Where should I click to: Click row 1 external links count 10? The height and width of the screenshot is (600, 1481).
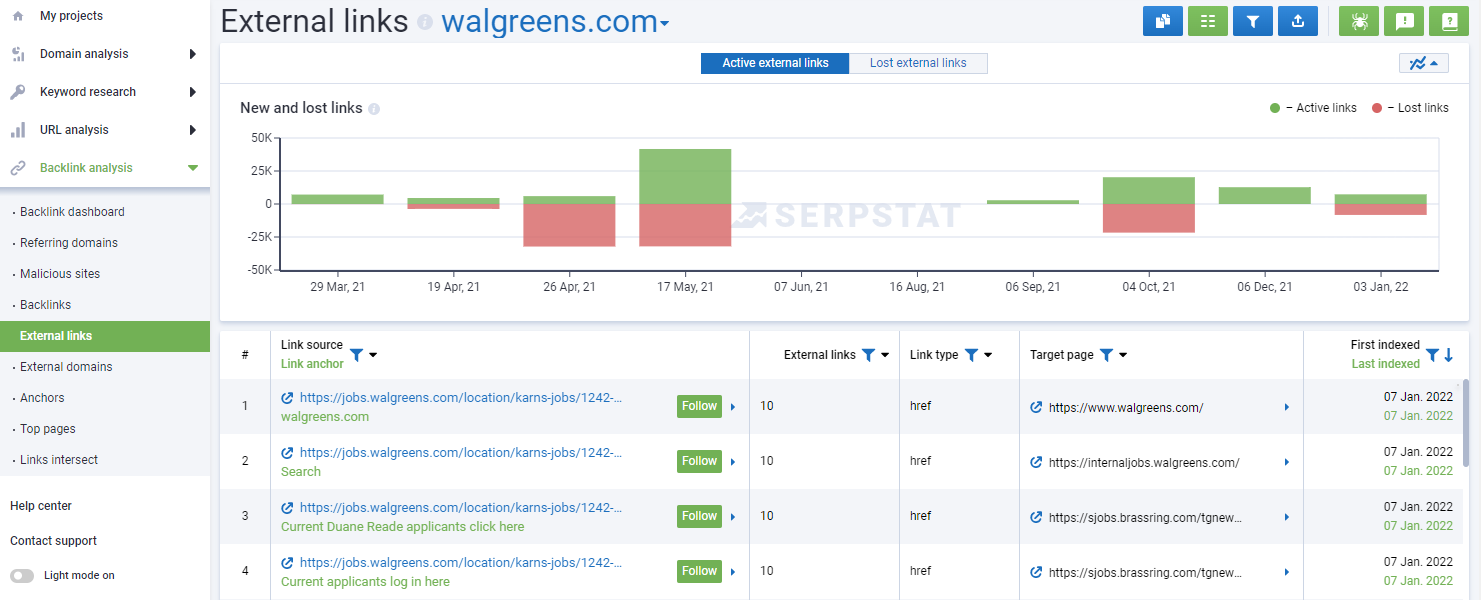click(x=767, y=406)
